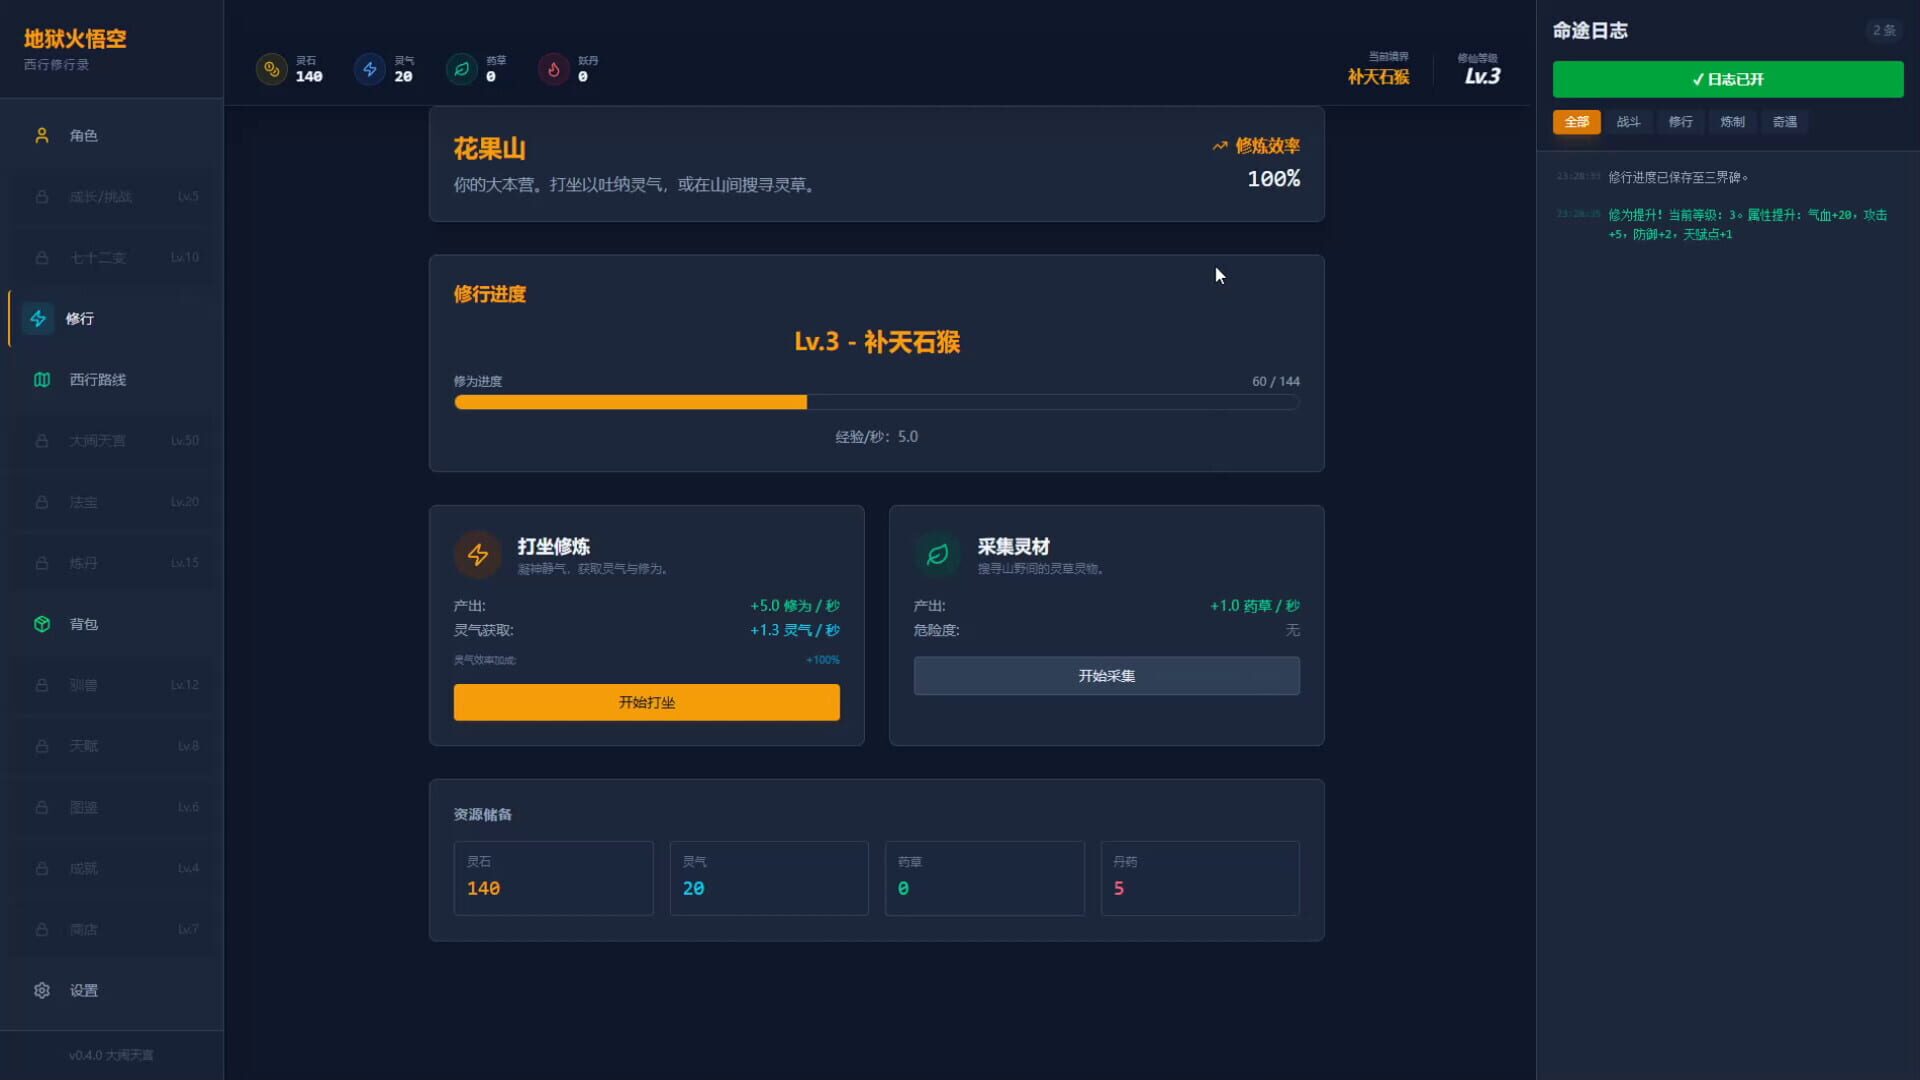Select the 角色 character icon in the sidebar
This screenshot has height=1080, width=1920.
[x=41, y=135]
